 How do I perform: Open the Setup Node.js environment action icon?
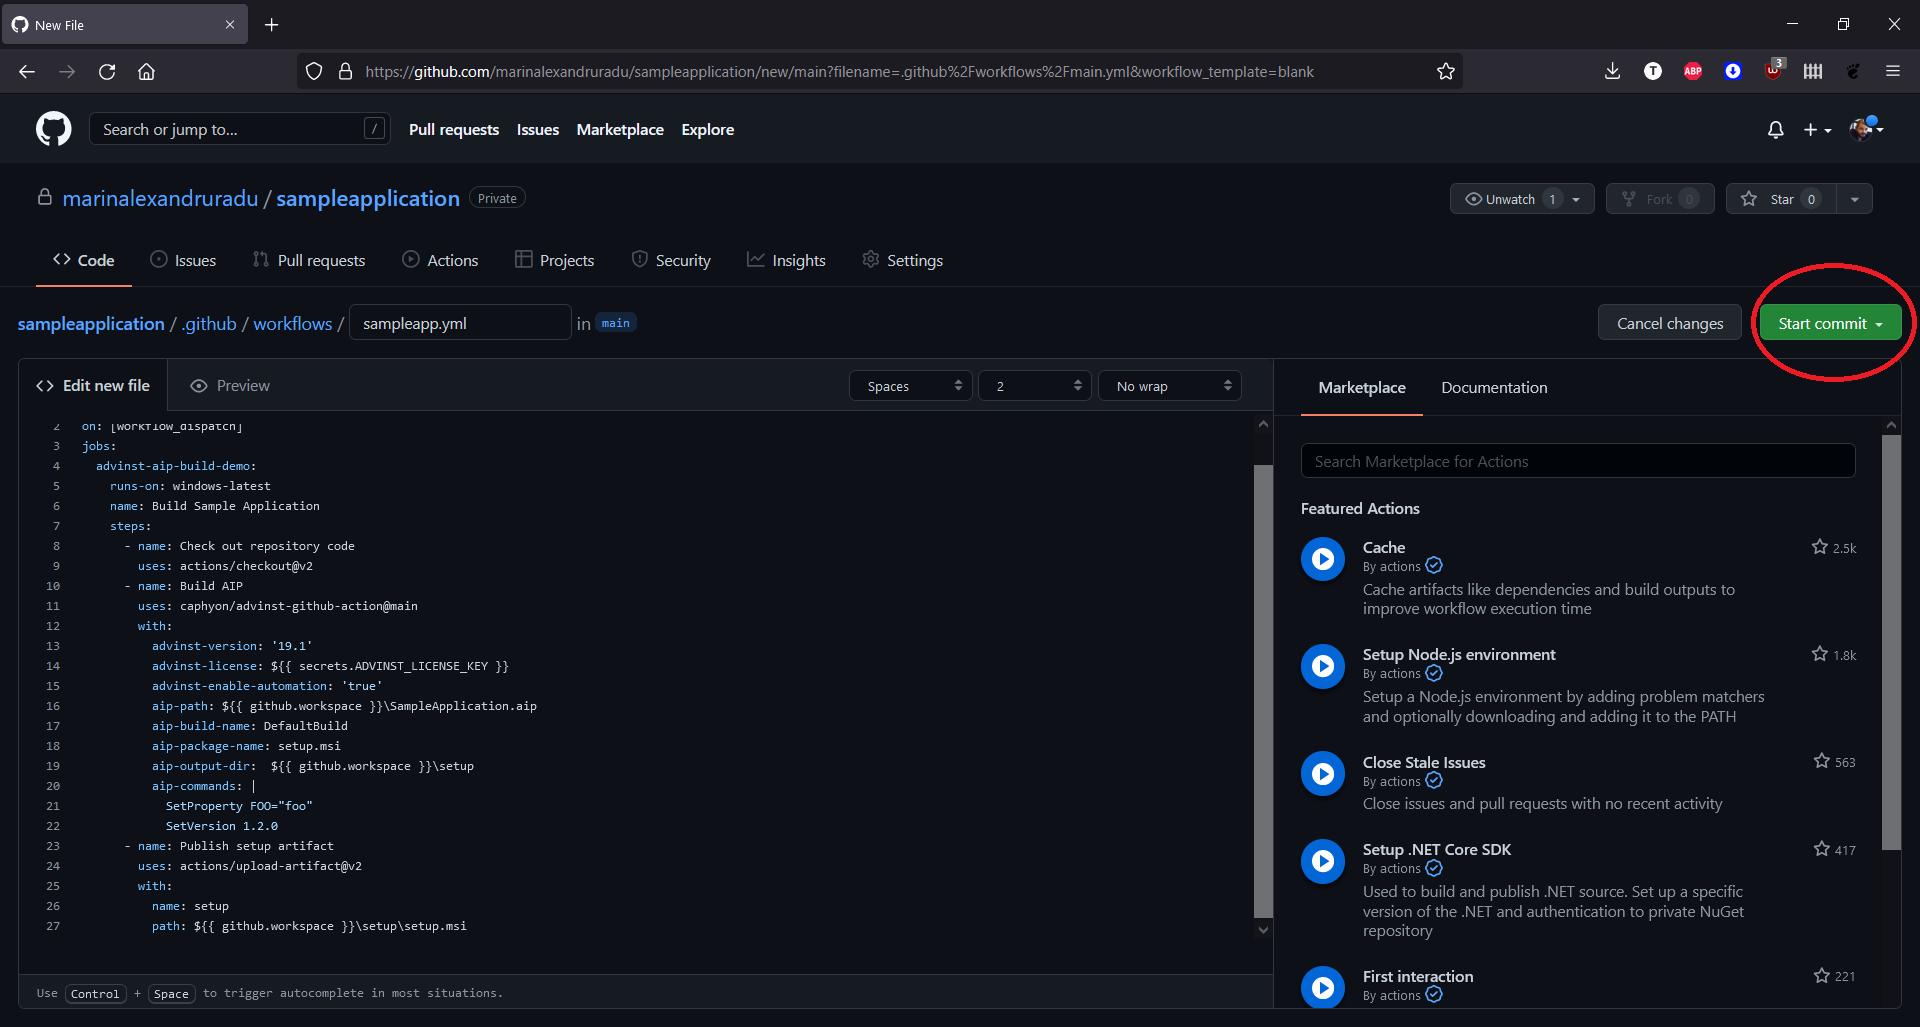[x=1323, y=666]
